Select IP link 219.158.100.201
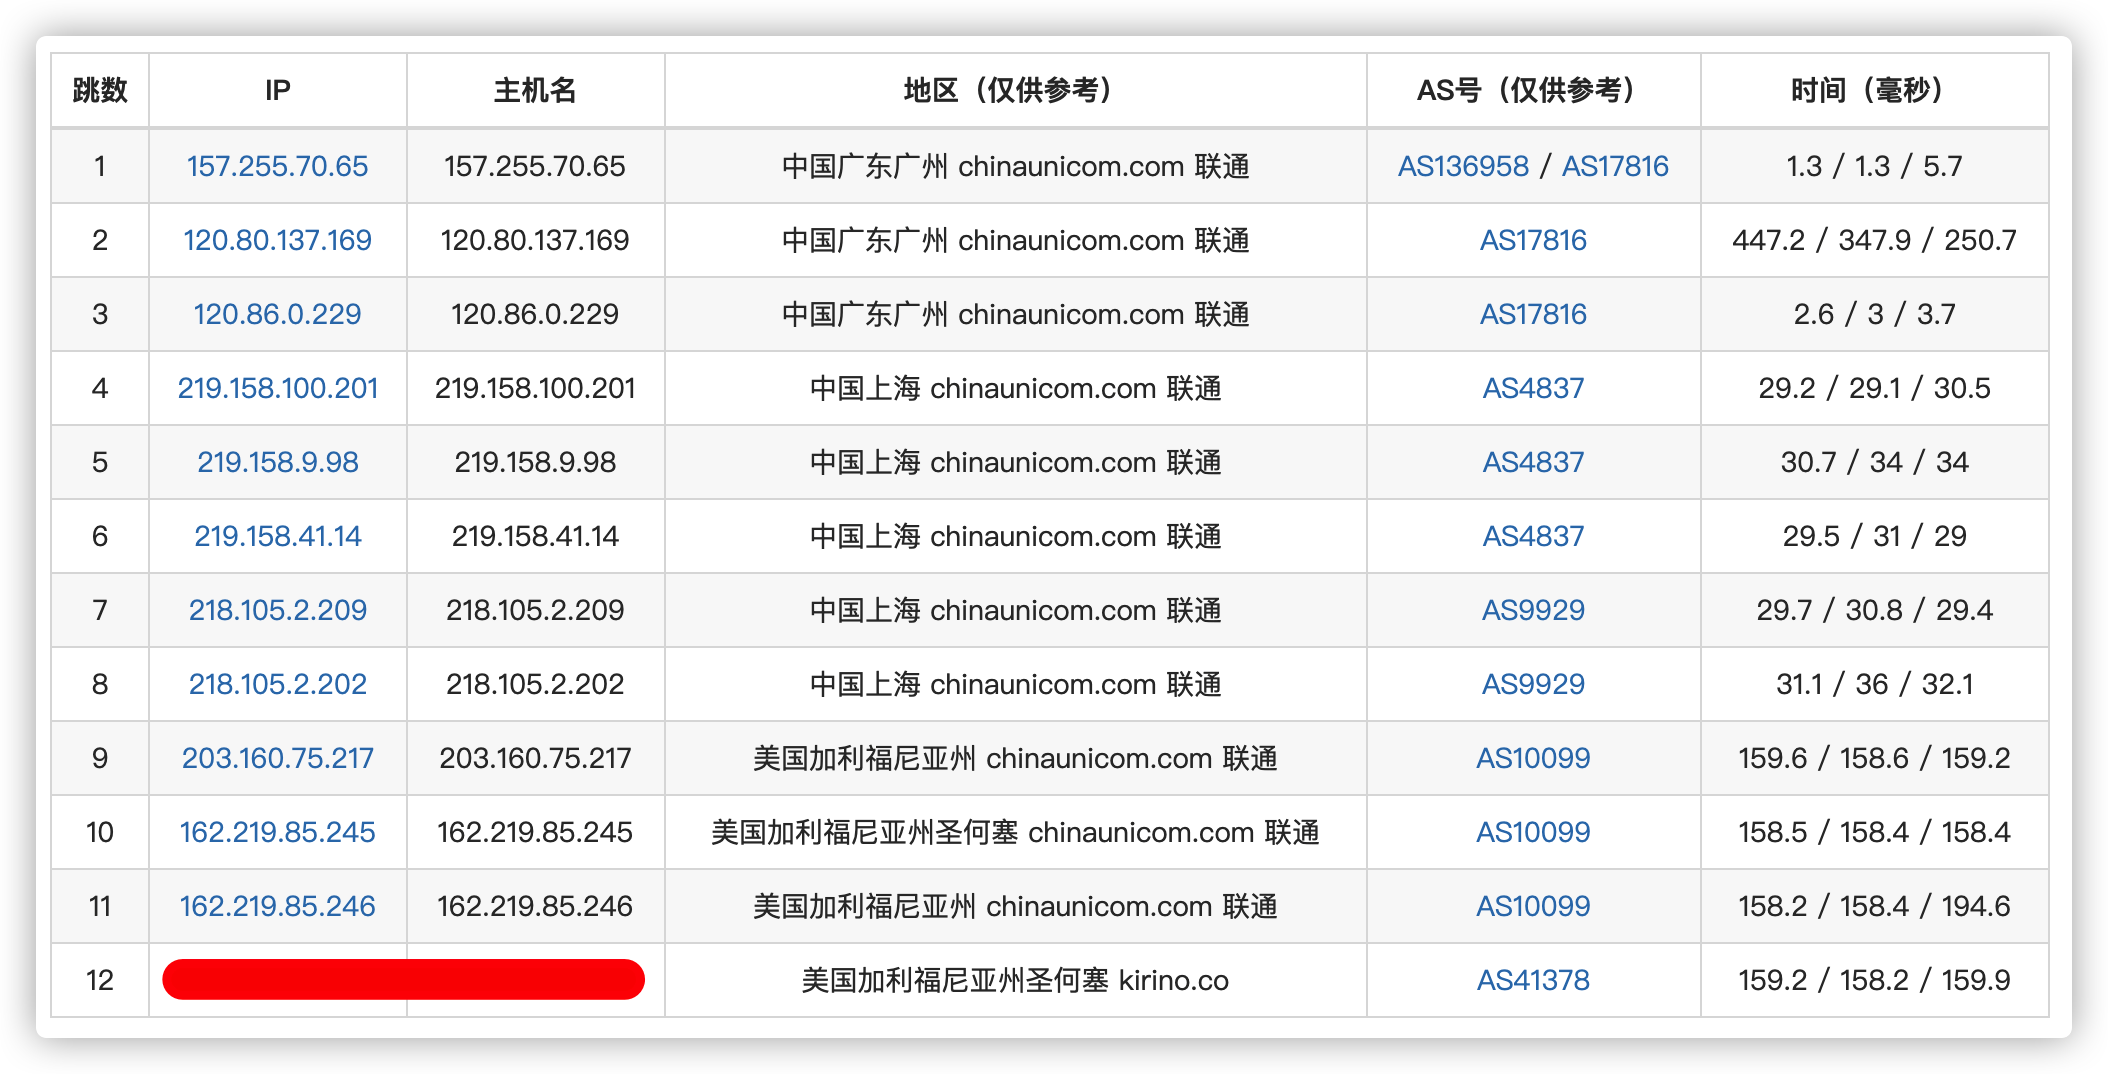 pos(277,388)
